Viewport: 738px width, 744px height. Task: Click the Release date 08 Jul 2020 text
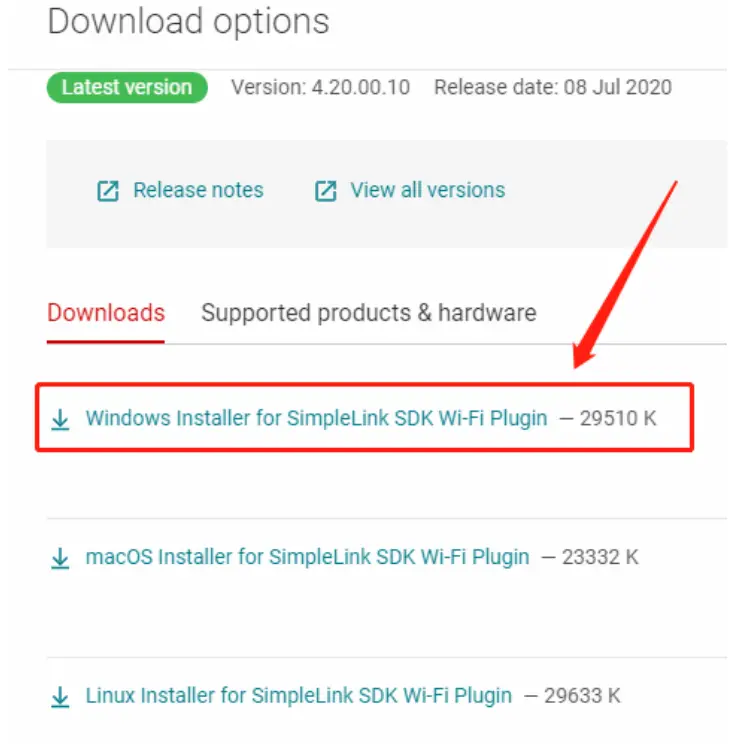pos(552,87)
